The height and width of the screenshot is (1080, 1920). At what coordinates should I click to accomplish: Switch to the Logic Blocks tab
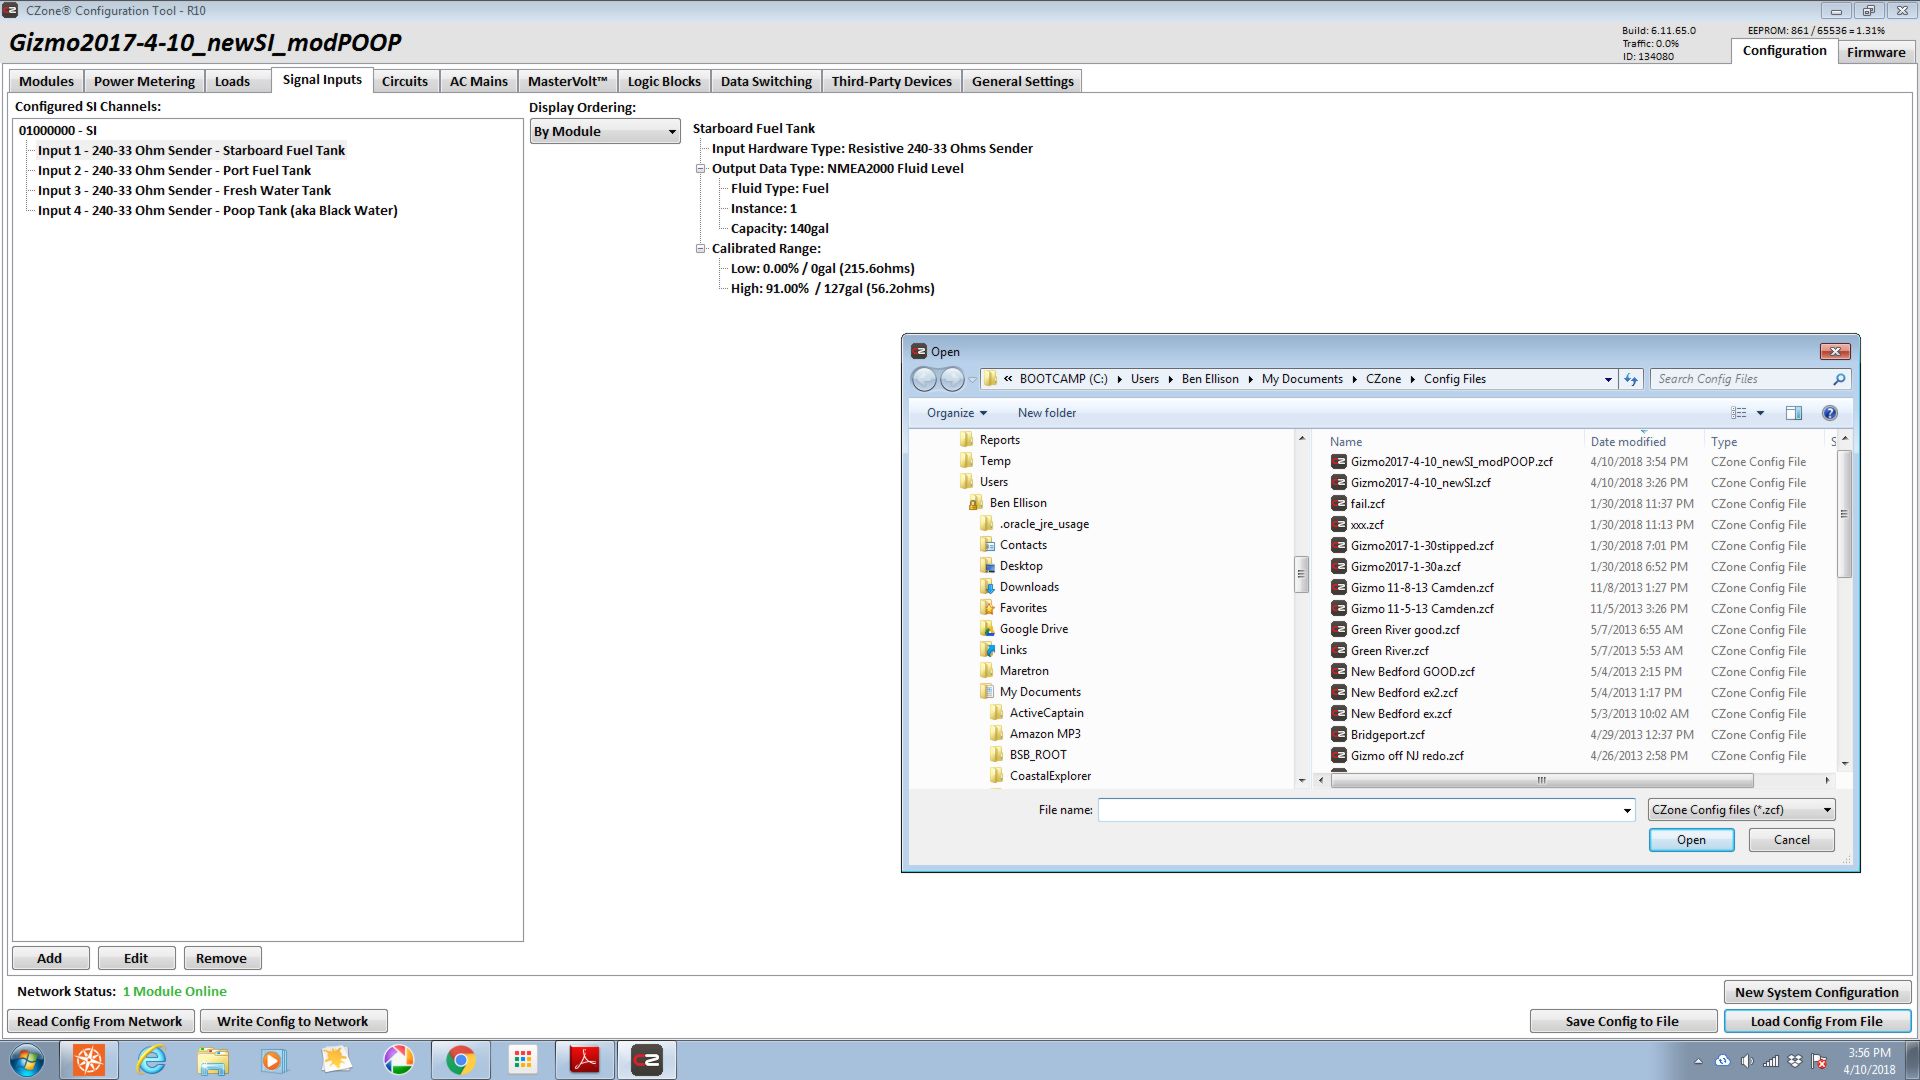coord(663,82)
